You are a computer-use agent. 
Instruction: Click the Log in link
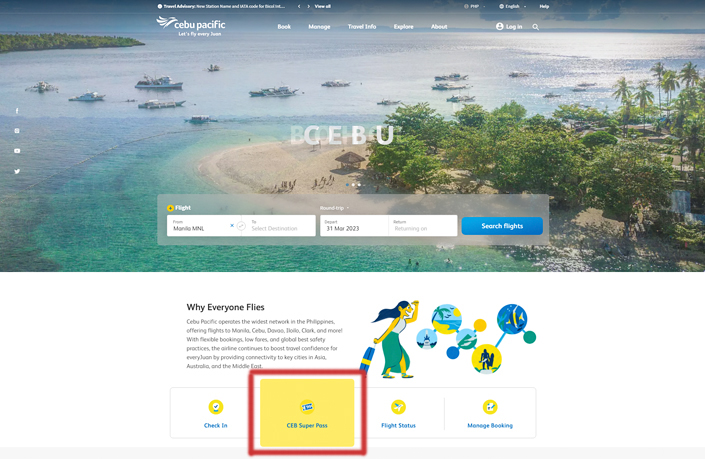click(509, 27)
